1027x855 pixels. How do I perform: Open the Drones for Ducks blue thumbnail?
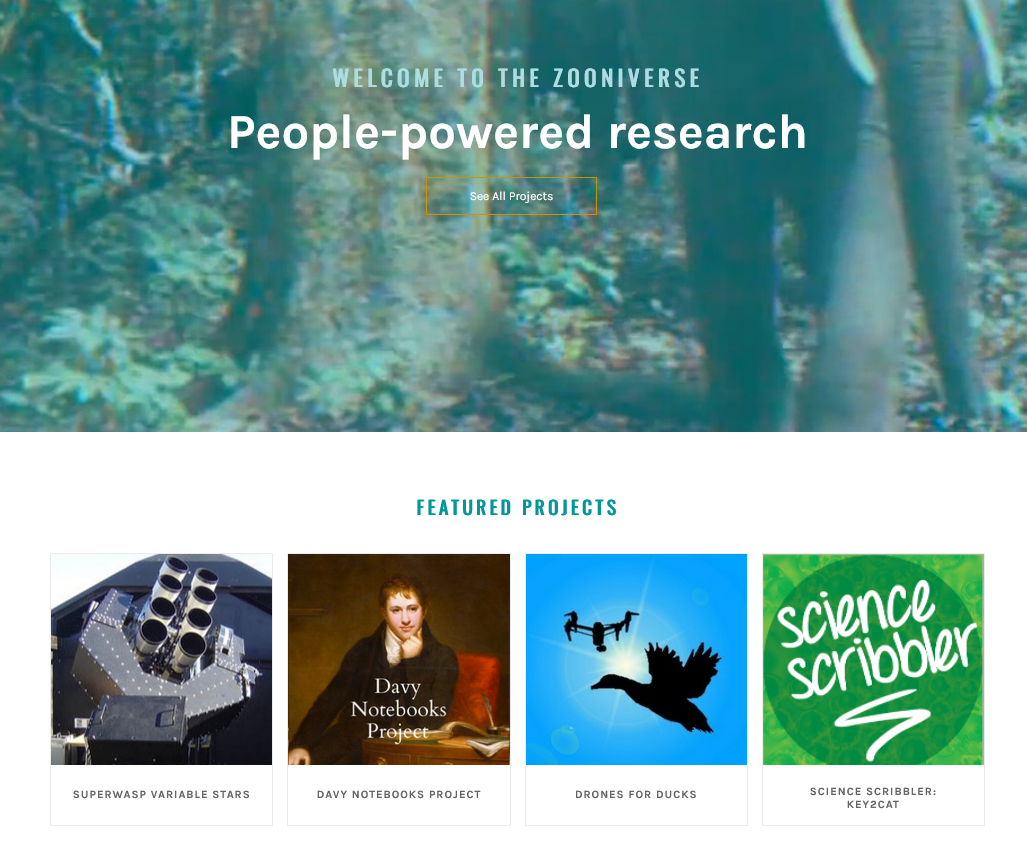(x=636, y=659)
